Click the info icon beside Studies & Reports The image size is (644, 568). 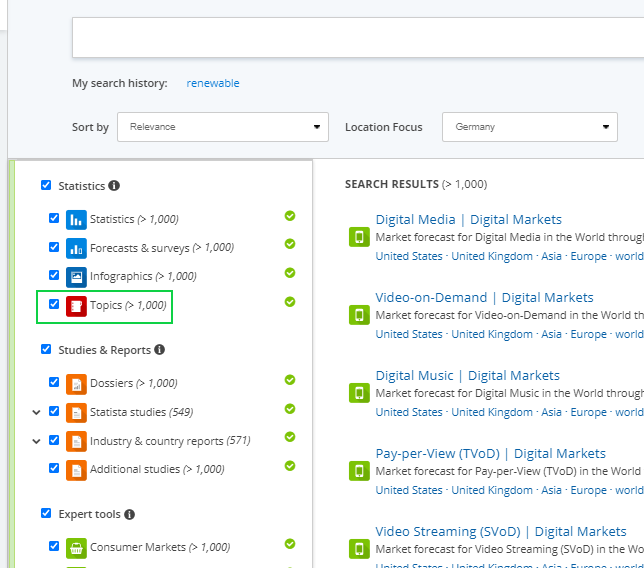tap(159, 350)
